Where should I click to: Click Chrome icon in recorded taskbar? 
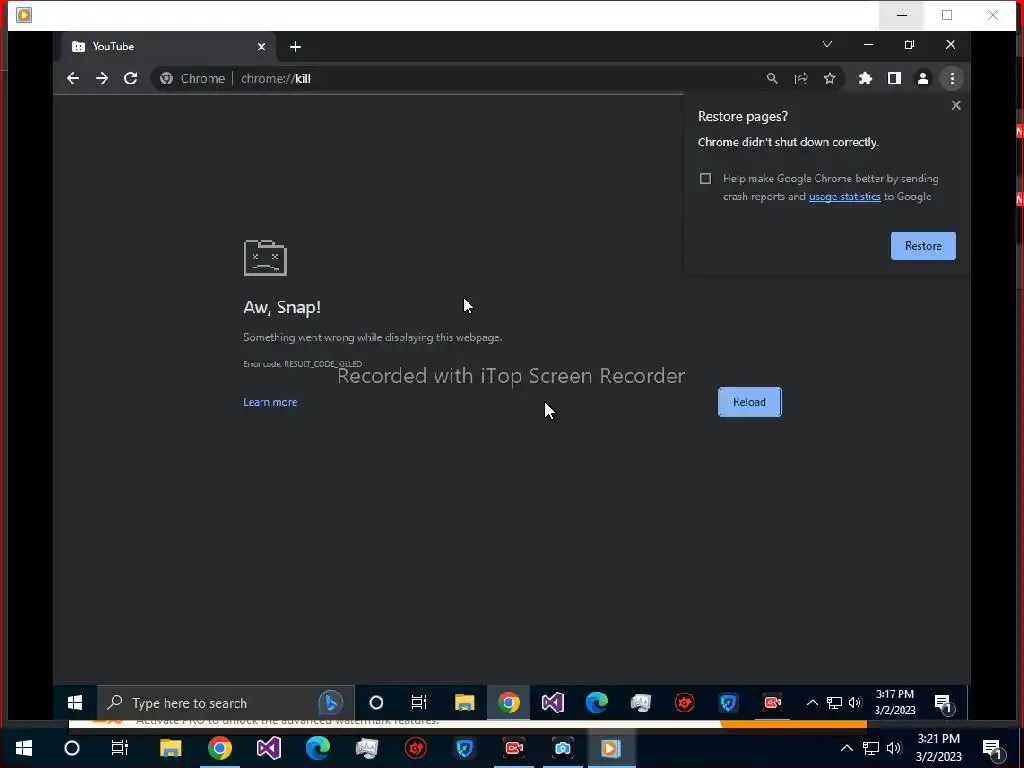[x=509, y=703]
